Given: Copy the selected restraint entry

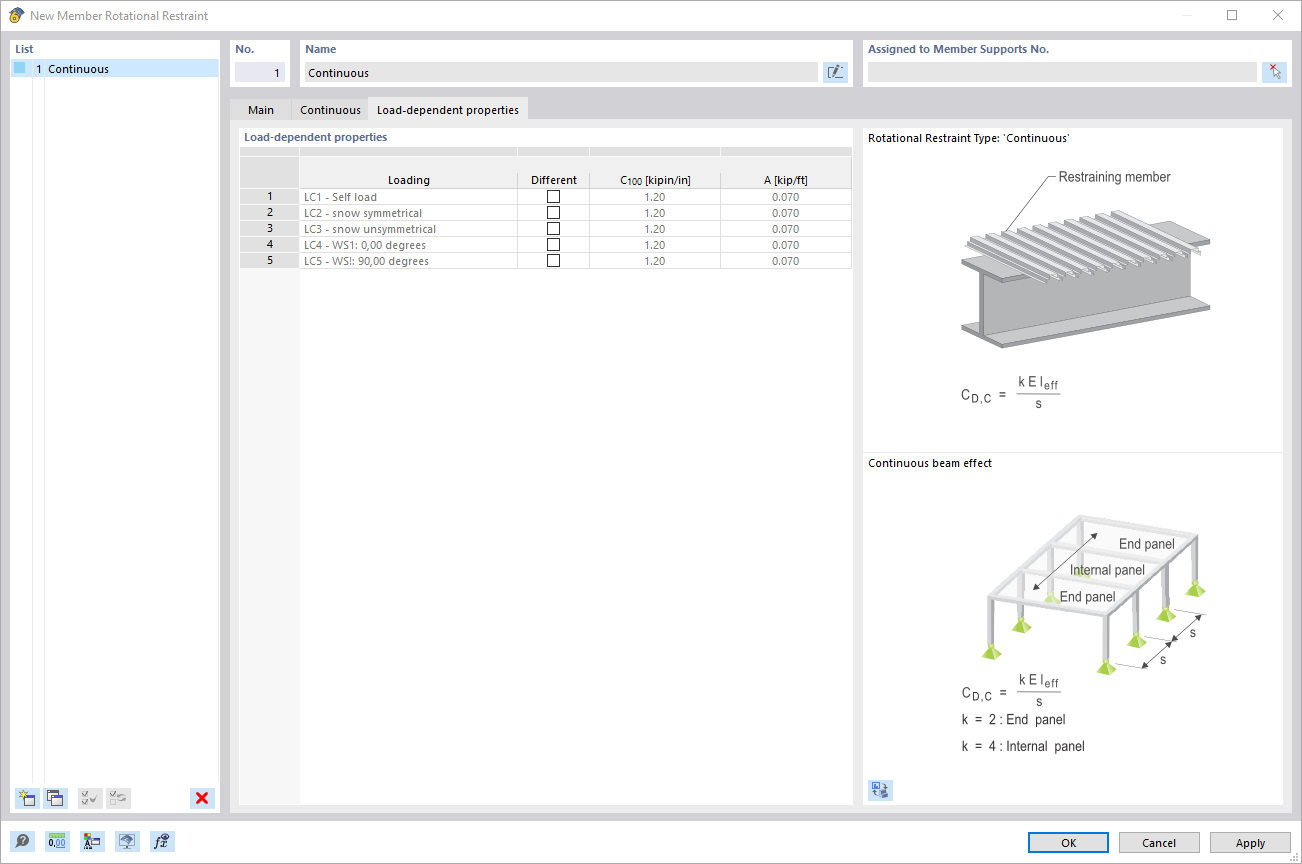Looking at the screenshot, I should [x=55, y=798].
